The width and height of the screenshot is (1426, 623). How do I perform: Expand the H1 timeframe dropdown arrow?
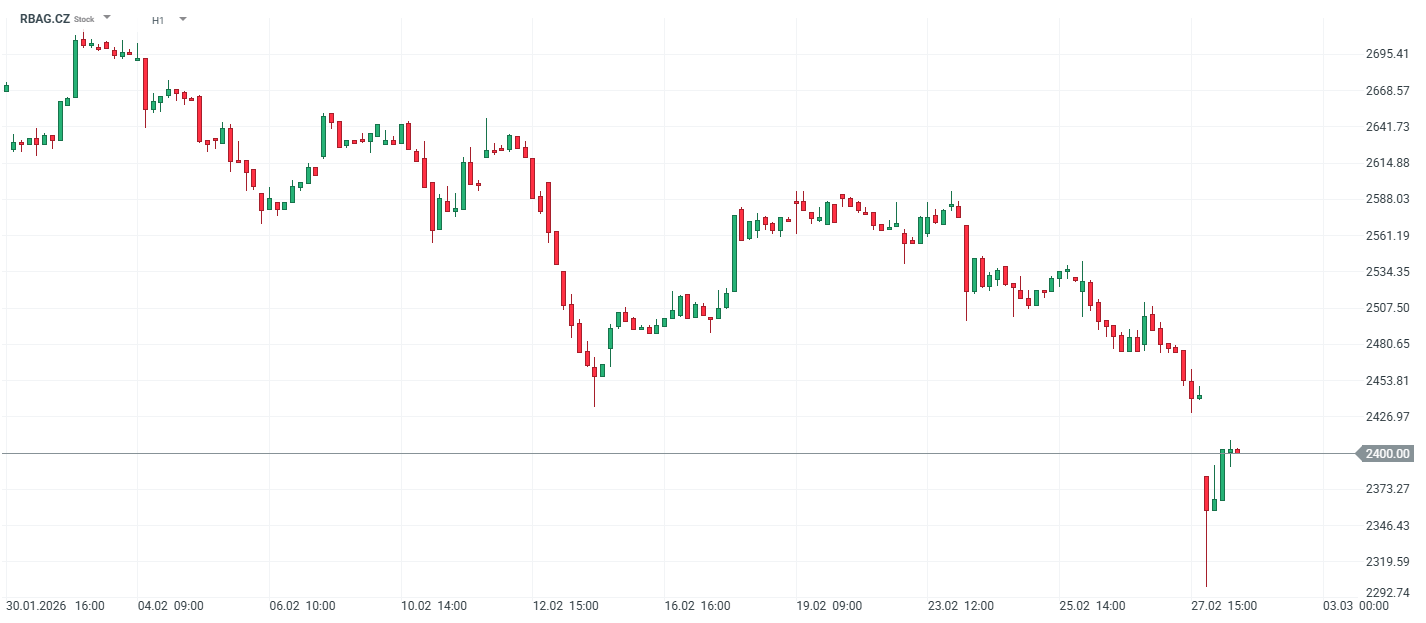point(183,19)
